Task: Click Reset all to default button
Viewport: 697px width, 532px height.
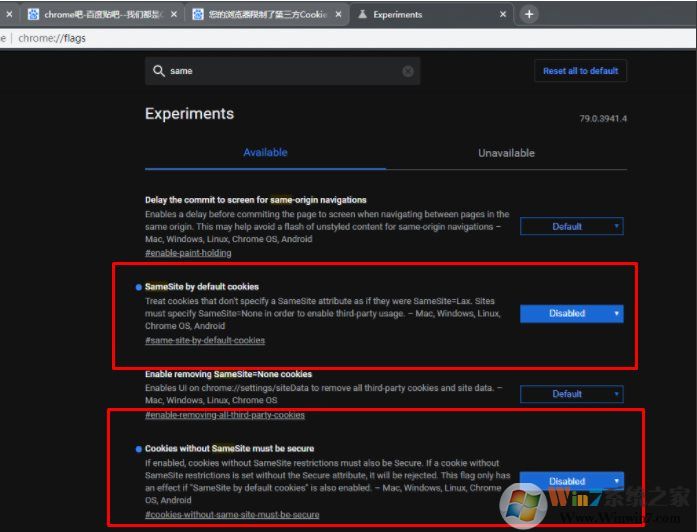Action: (580, 71)
